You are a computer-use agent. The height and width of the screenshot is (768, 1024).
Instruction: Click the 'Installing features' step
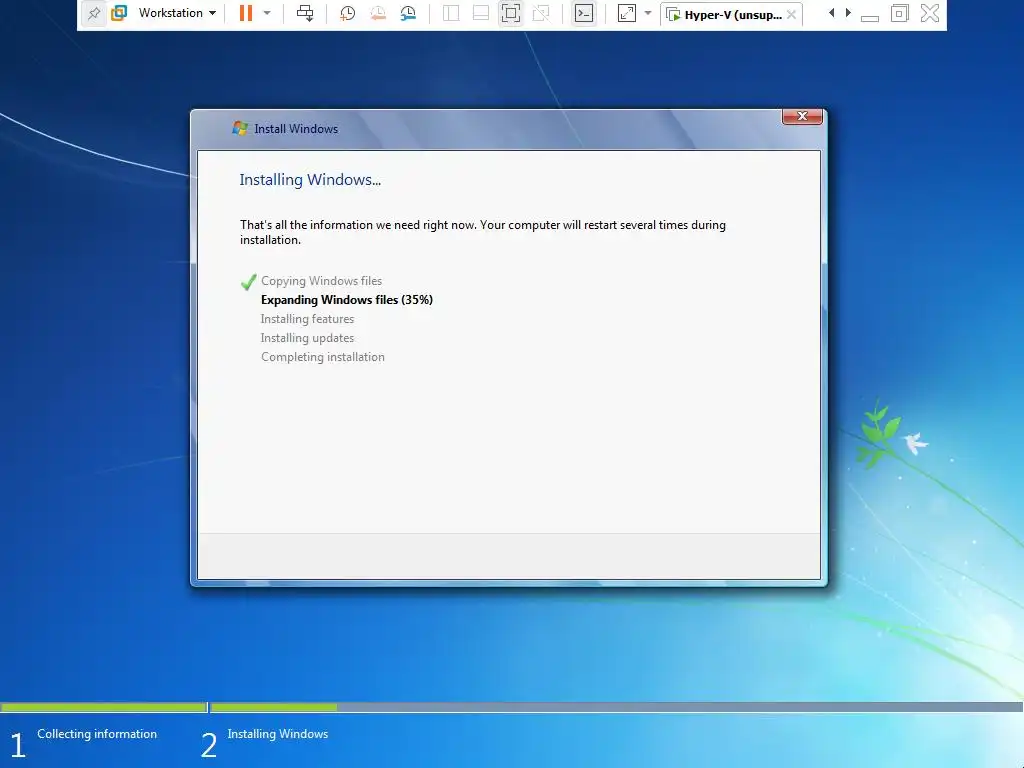(x=307, y=319)
